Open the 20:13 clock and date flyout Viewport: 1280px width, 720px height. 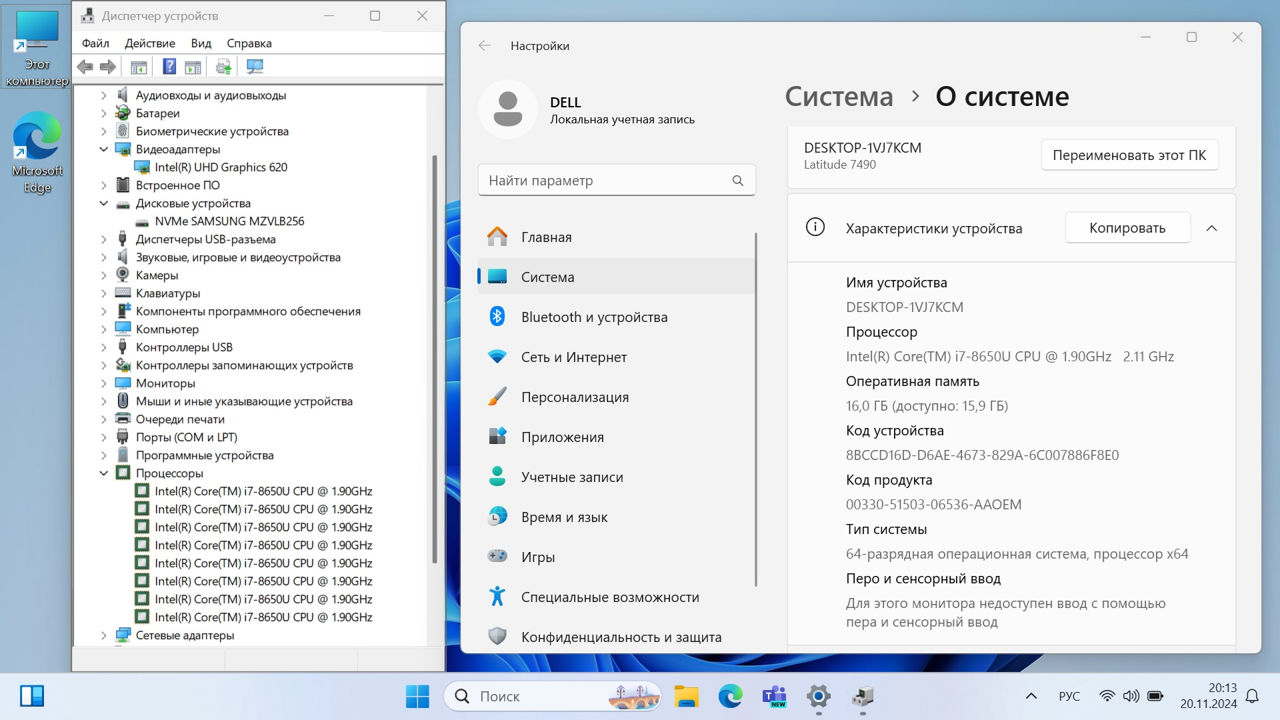pyautogui.click(x=1209, y=696)
